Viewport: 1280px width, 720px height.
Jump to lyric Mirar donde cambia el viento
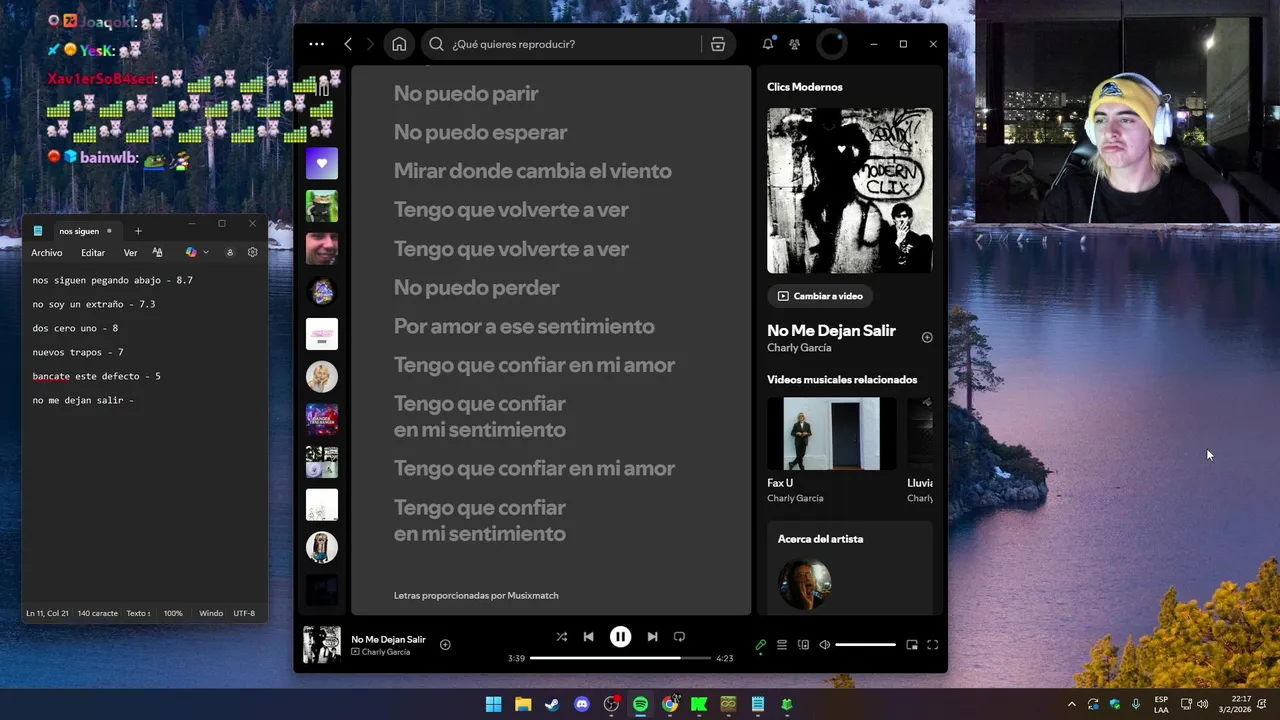[533, 171]
